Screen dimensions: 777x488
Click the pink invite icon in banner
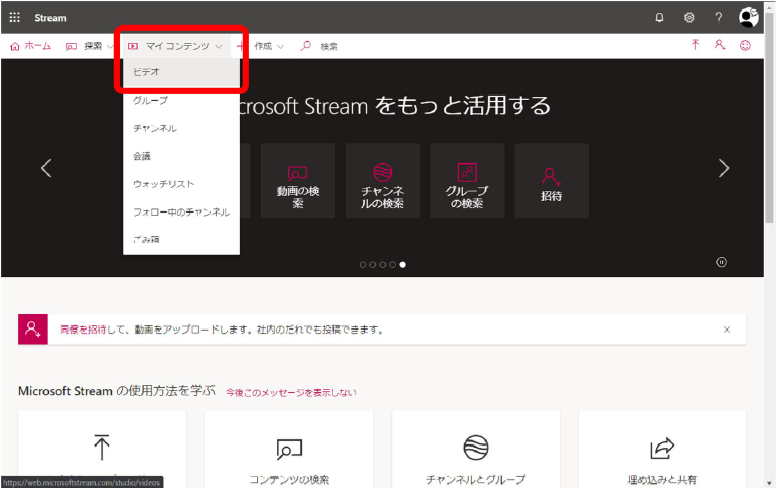pyautogui.click(x=33, y=329)
